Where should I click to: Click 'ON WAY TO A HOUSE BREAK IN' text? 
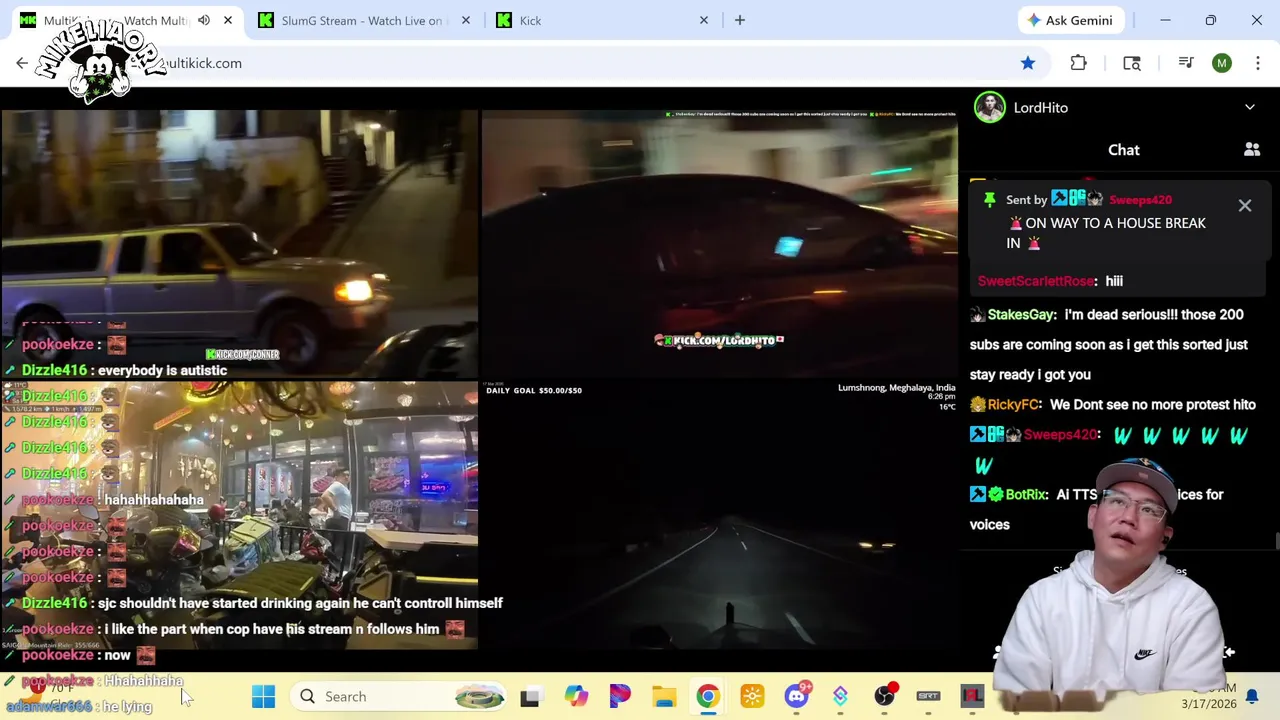[1106, 233]
